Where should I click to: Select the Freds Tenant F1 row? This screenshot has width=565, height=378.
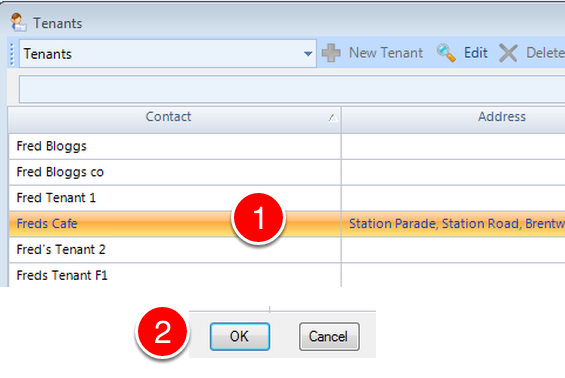pyautogui.click(x=287, y=275)
